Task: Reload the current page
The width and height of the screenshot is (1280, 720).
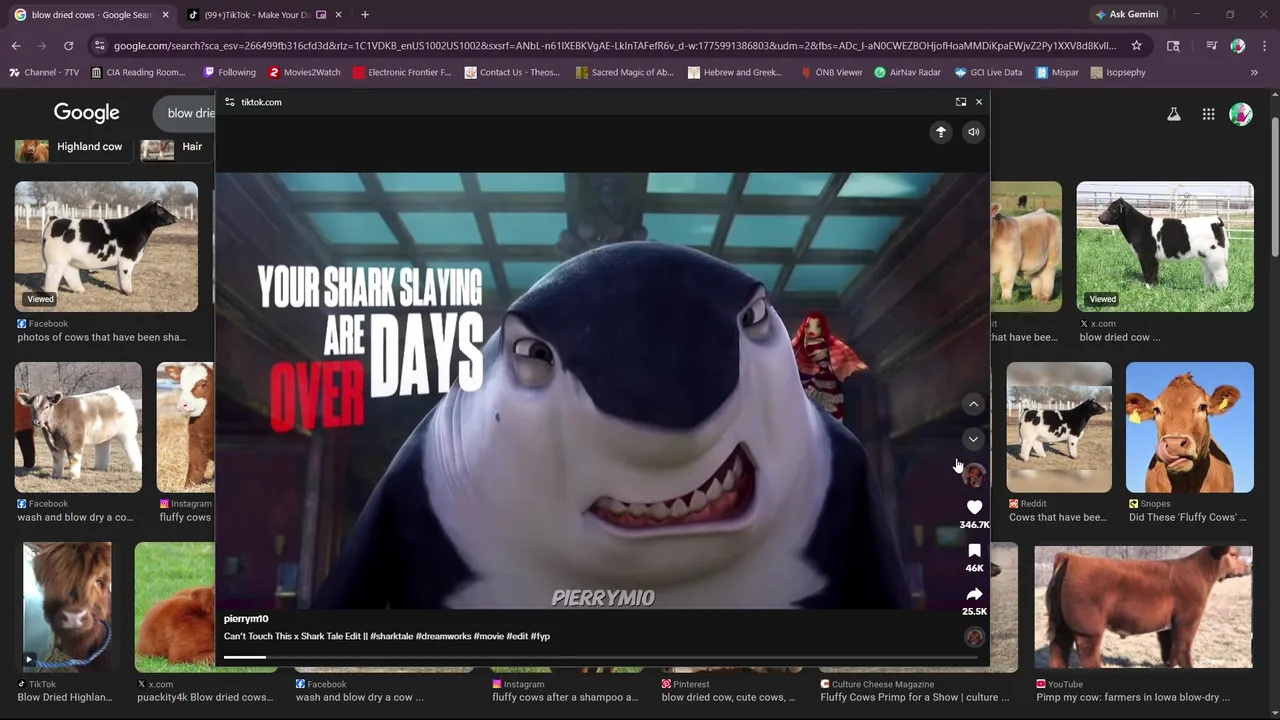Action: 68,45
